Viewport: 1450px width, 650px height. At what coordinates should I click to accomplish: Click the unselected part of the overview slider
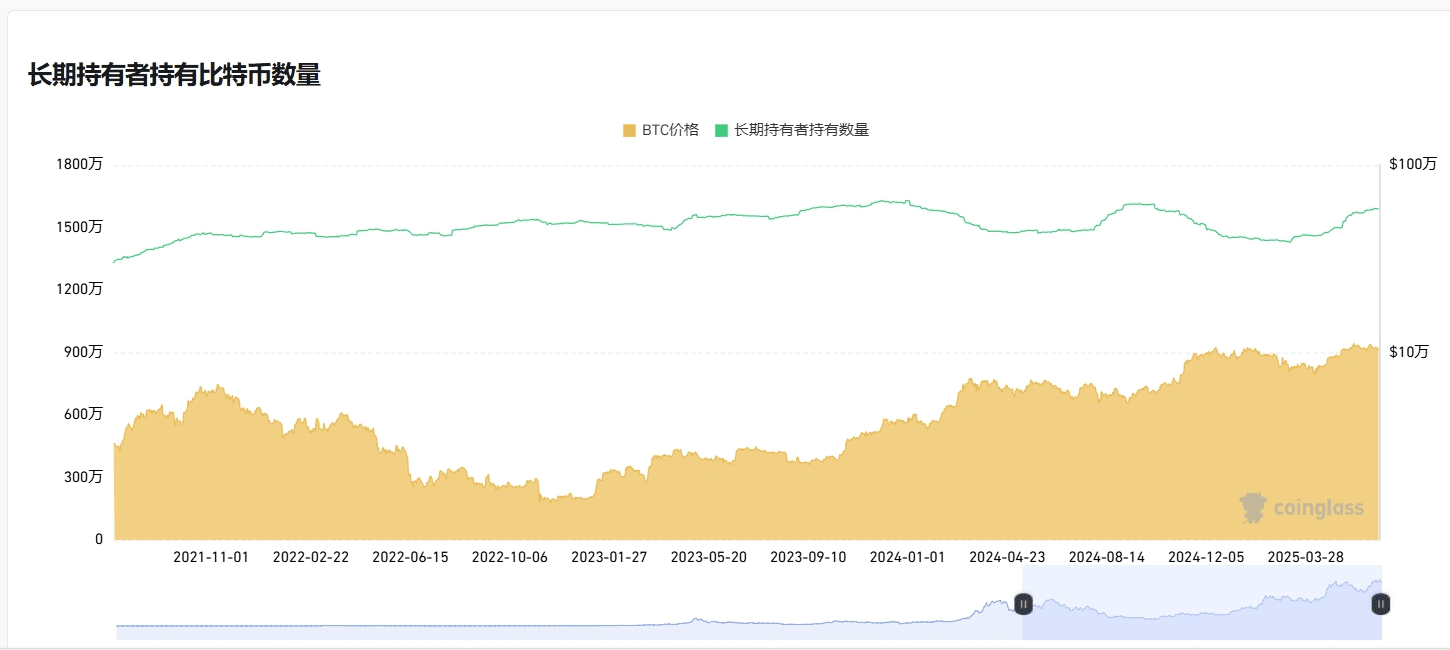pyautogui.click(x=569, y=603)
